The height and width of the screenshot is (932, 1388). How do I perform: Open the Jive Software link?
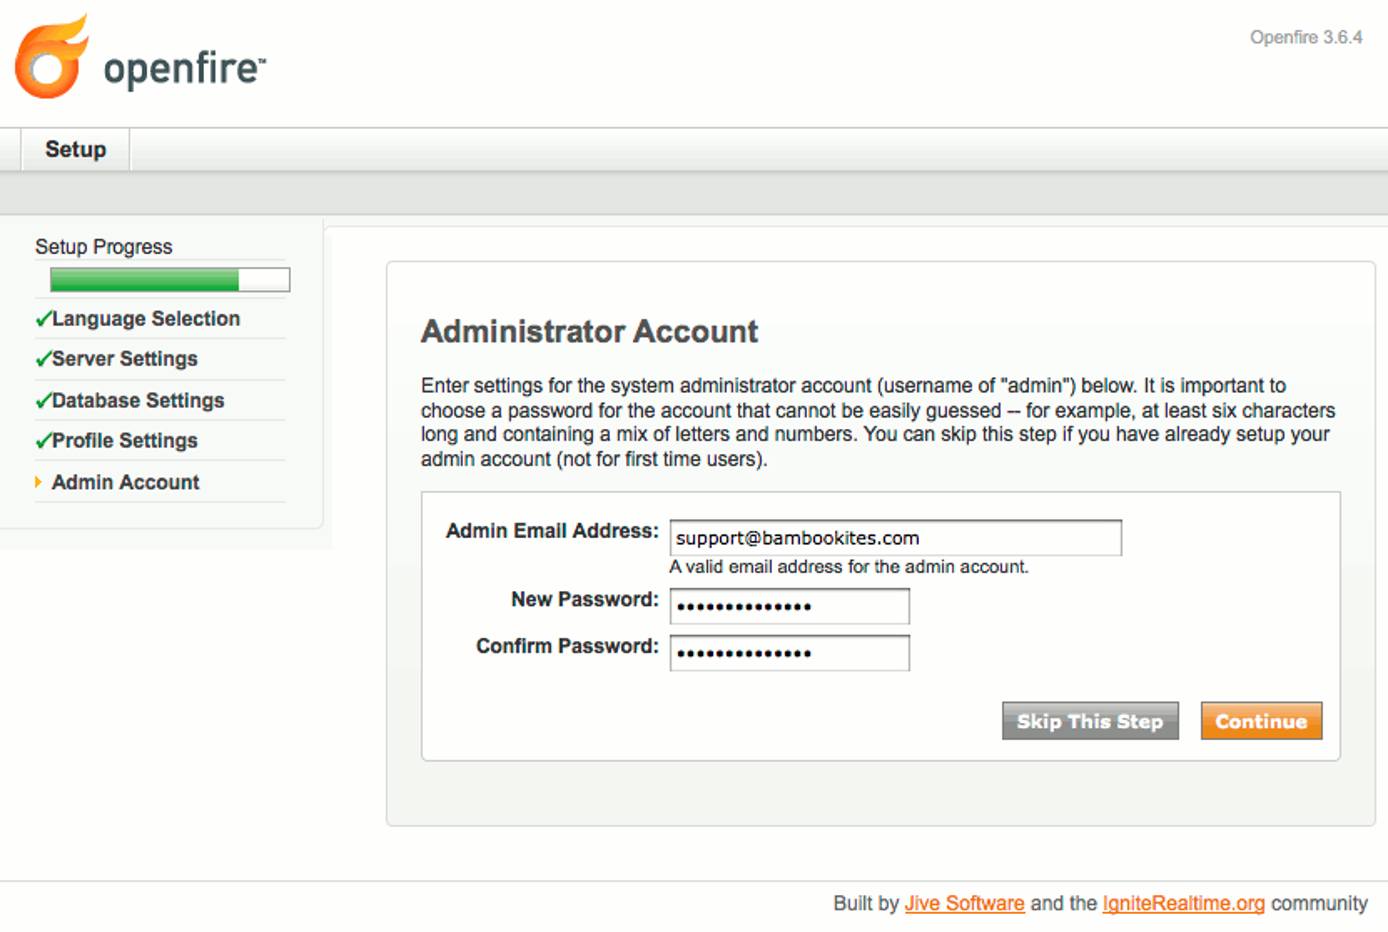(x=963, y=903)
